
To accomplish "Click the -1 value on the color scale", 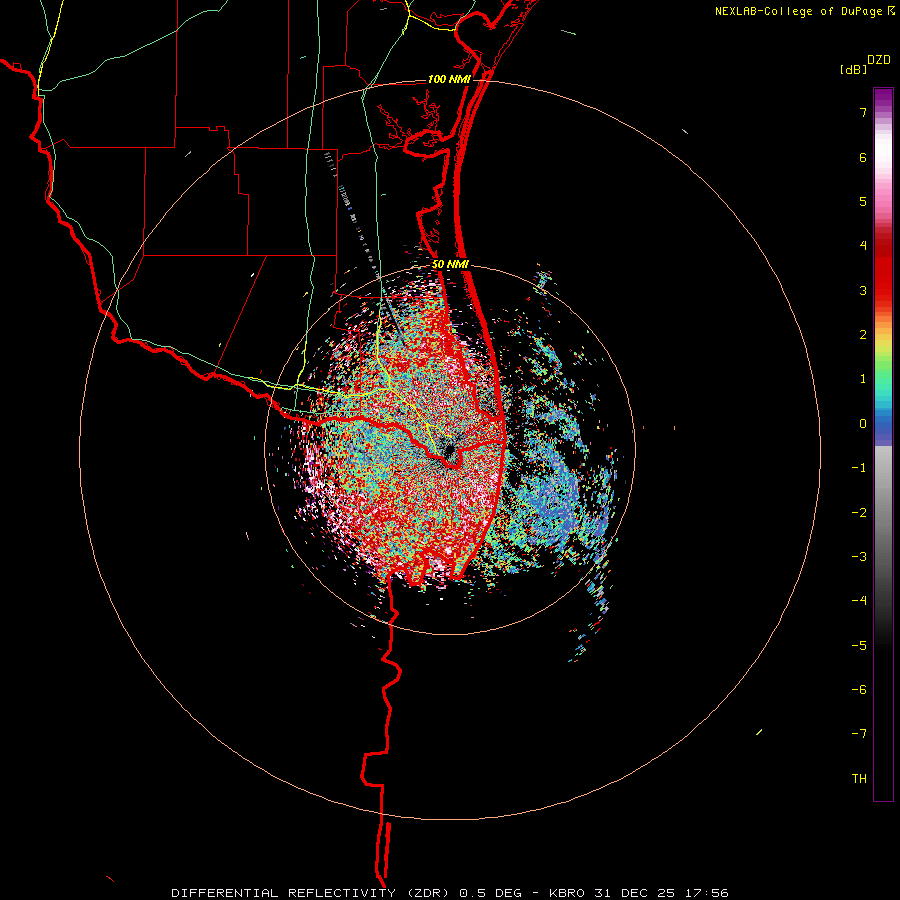I will (x=859, y=468).
